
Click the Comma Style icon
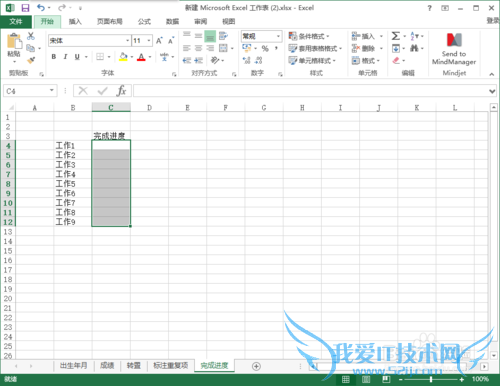[276, 49]
